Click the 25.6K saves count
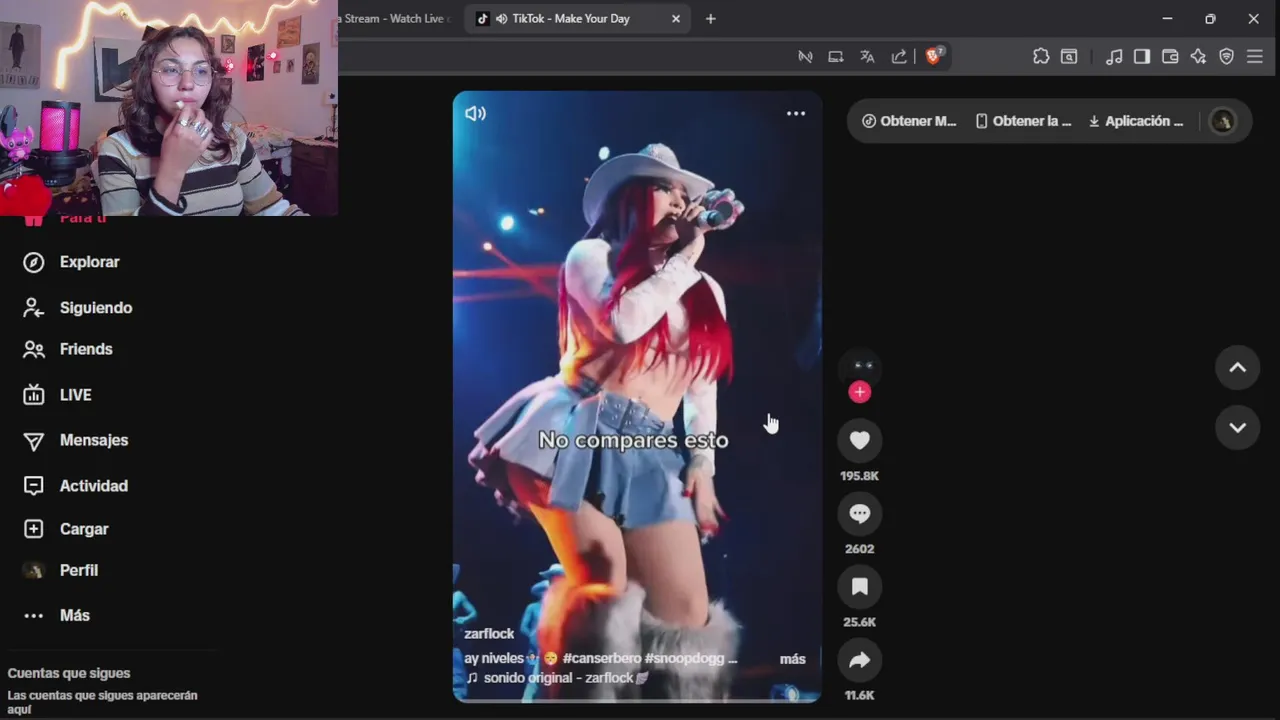 pos(859,622)
